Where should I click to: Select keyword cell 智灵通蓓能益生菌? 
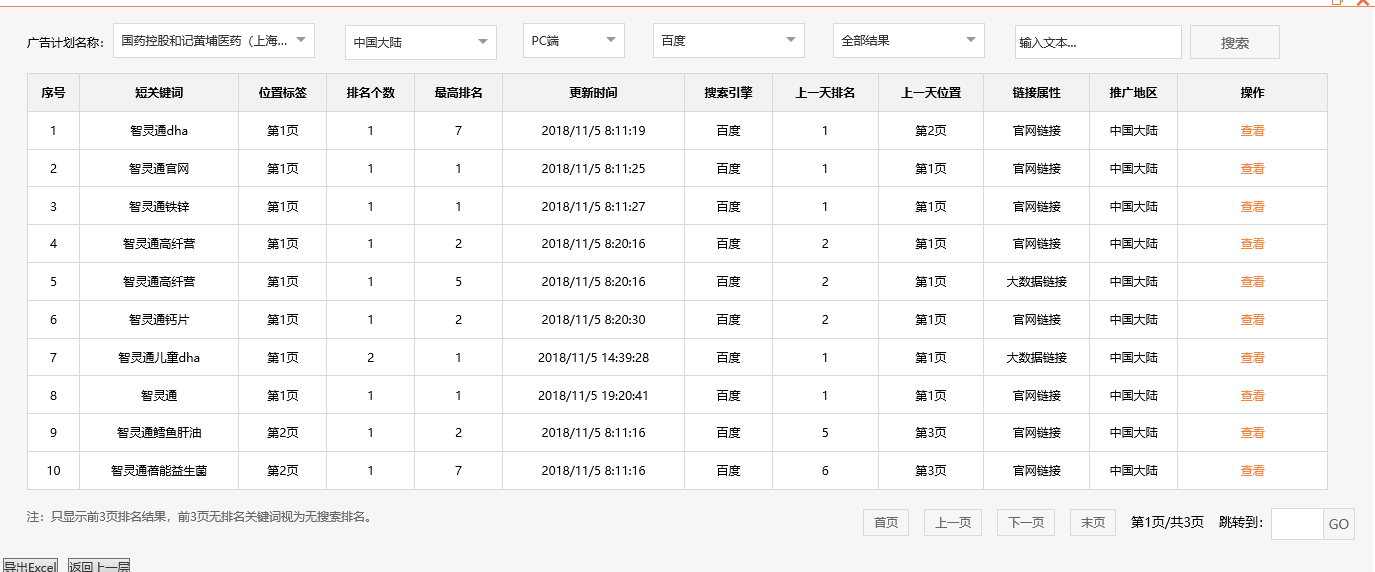pos(159,471)
